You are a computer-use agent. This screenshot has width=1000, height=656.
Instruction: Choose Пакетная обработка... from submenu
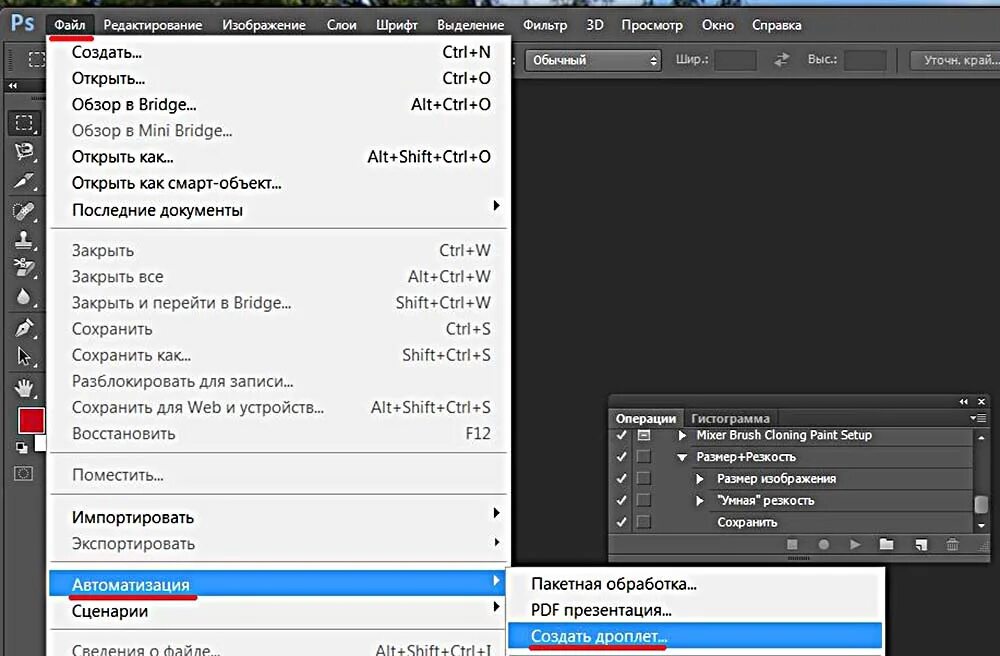tap(695, 584)
